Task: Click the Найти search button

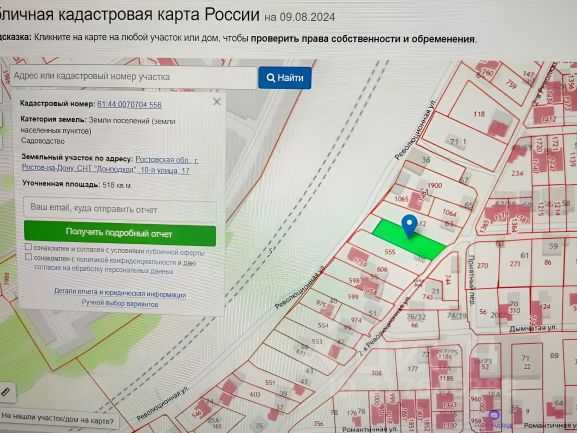Action: coord(285,78)
